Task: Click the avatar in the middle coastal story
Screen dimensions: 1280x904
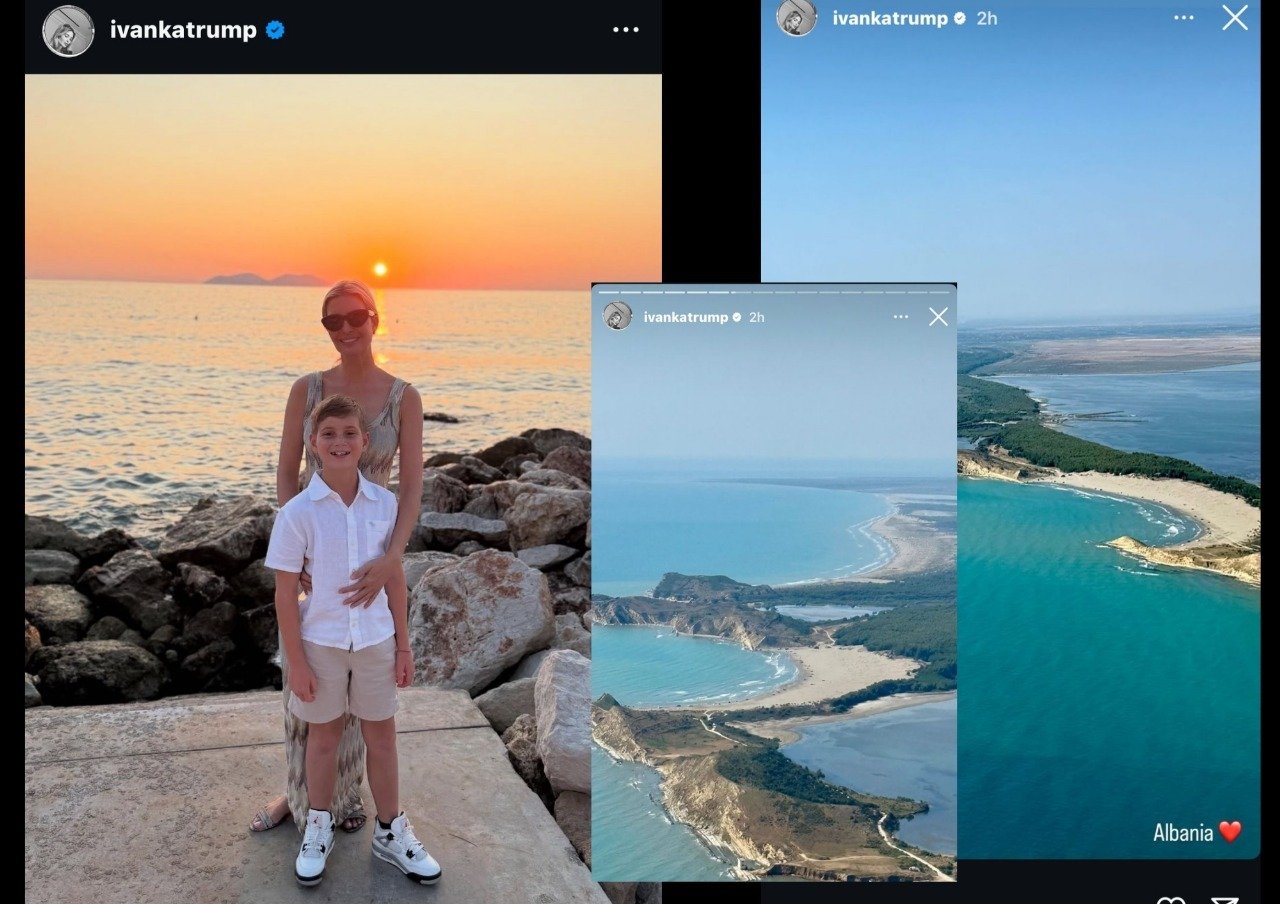Action: click(618, 316)
